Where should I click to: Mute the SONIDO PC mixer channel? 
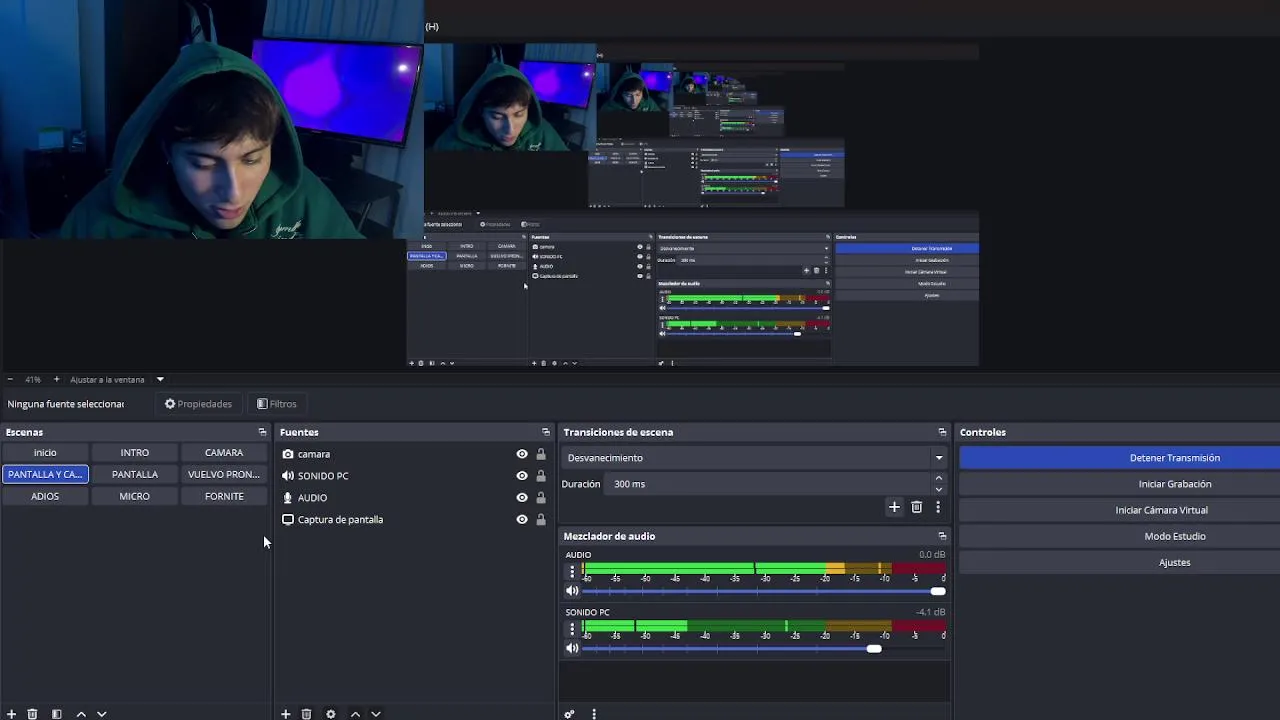(x=572, y=649)
